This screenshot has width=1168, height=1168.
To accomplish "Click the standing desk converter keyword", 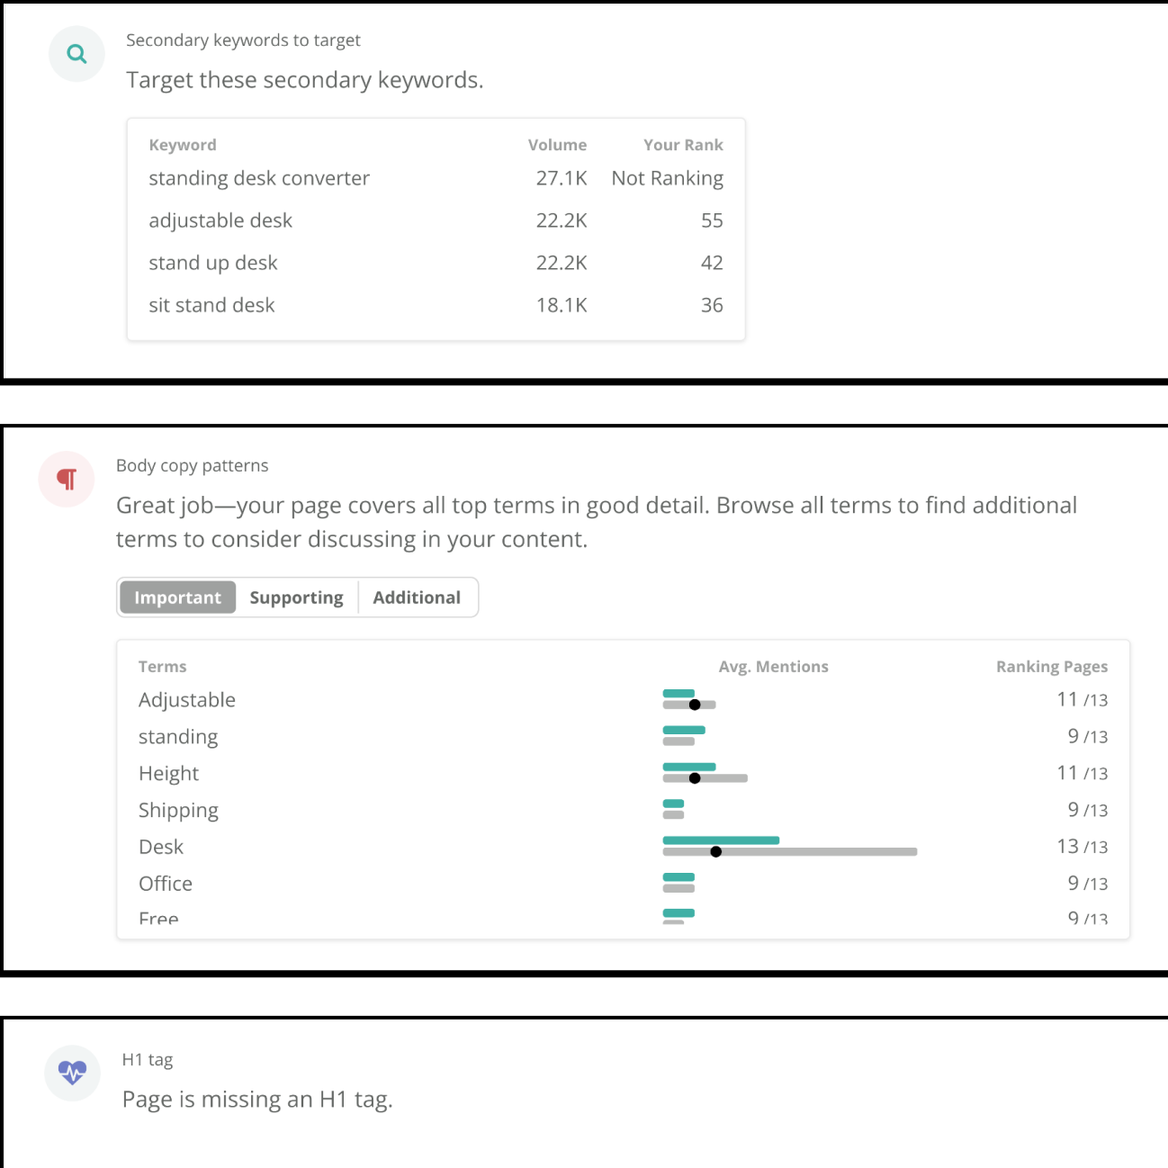I will click(259, 178).
